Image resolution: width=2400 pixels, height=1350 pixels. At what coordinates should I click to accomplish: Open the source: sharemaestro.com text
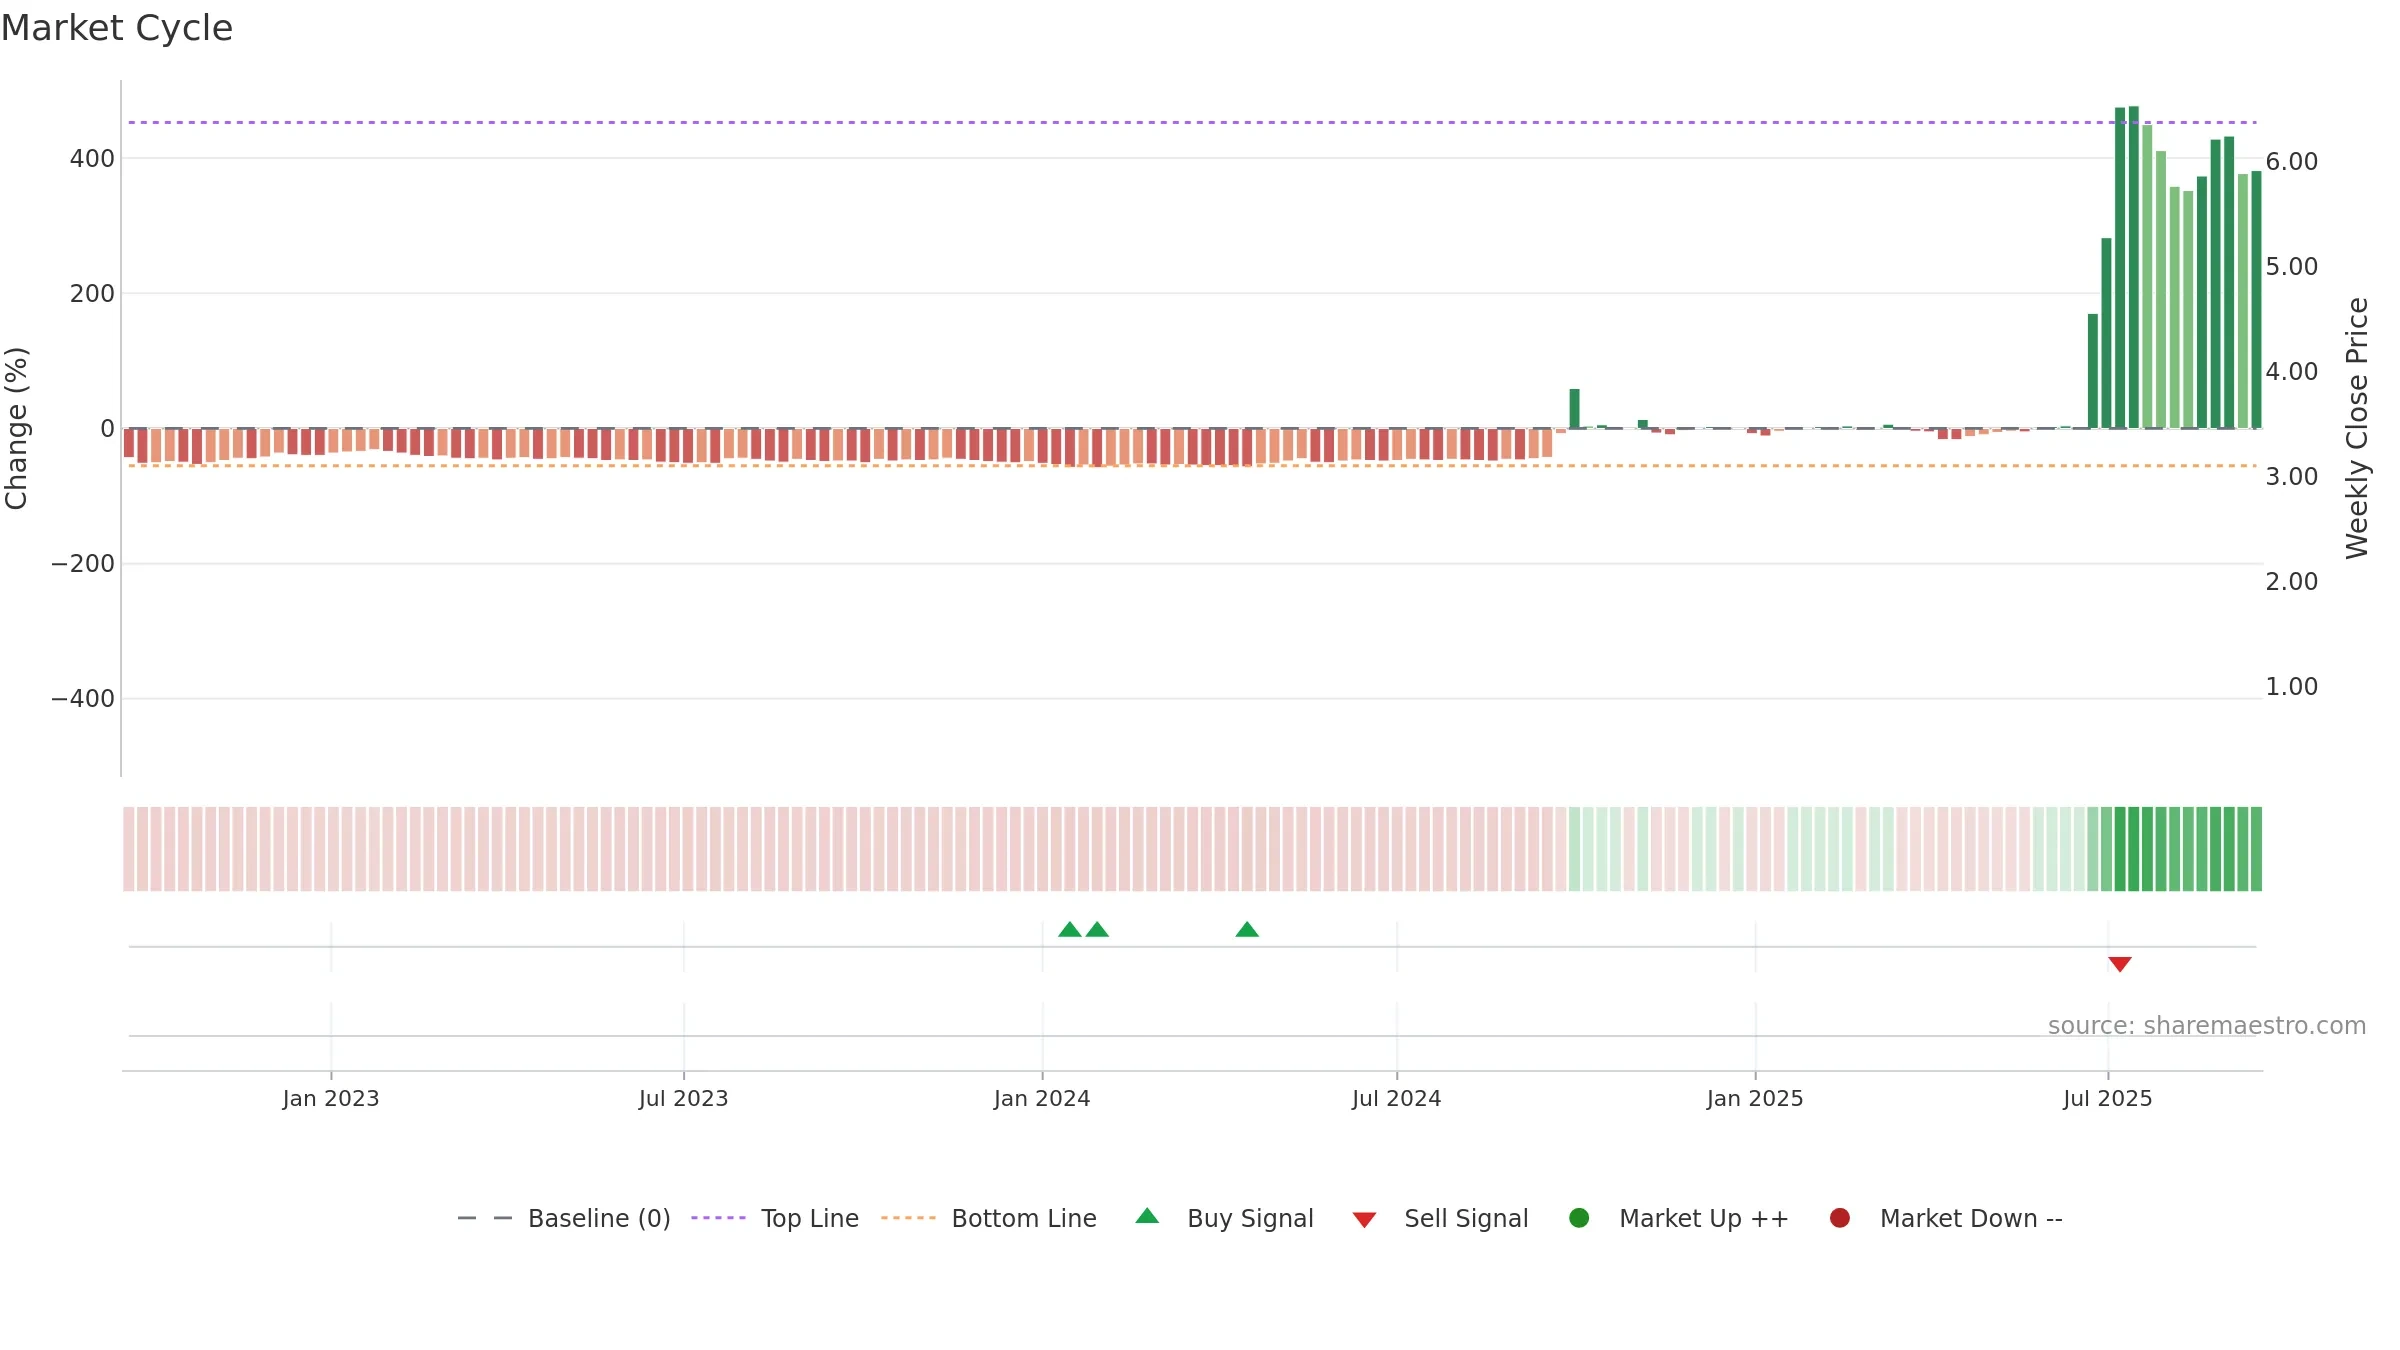pyautogui.click(x=2207, y=1026)
